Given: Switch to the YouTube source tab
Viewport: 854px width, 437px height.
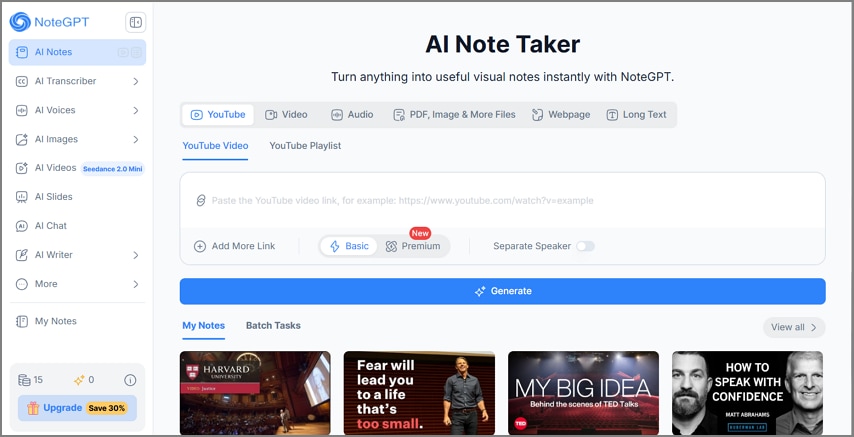Looking at the screenshot, I should click(218, 115).
